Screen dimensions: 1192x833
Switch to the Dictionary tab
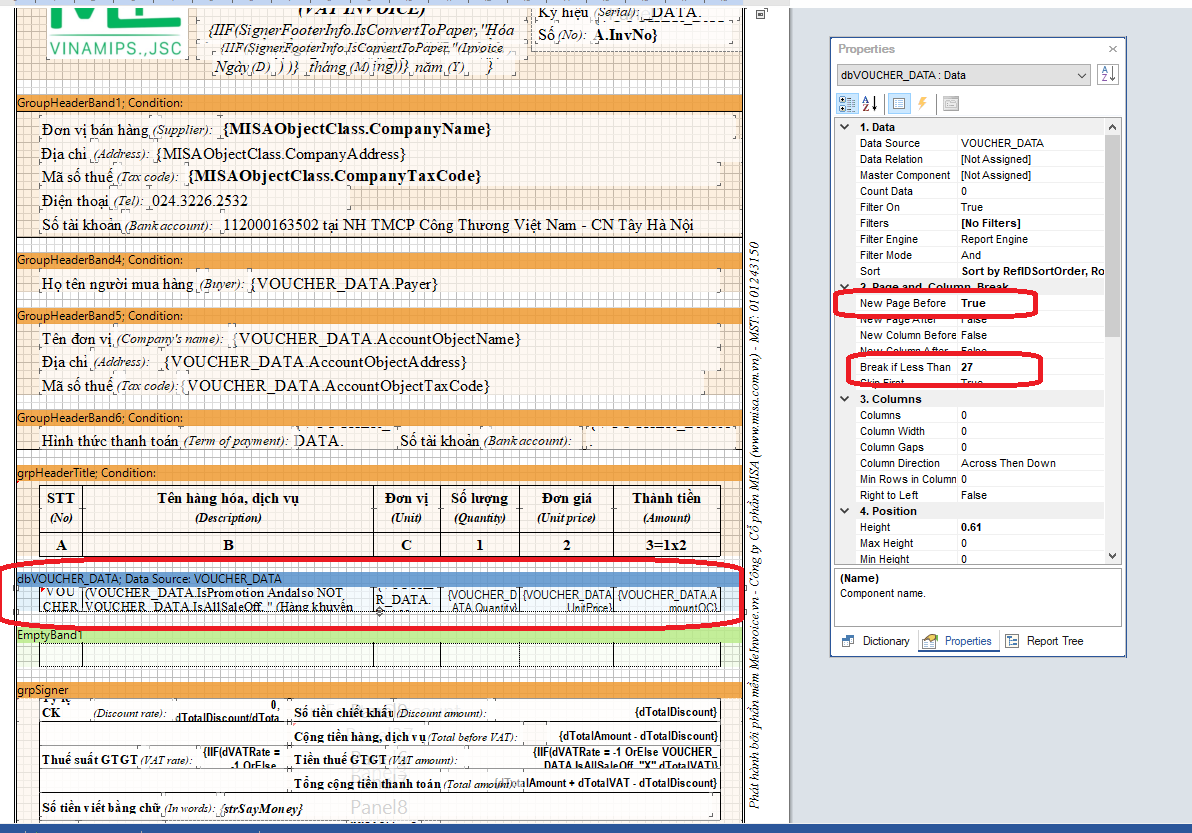coord(876,641)
